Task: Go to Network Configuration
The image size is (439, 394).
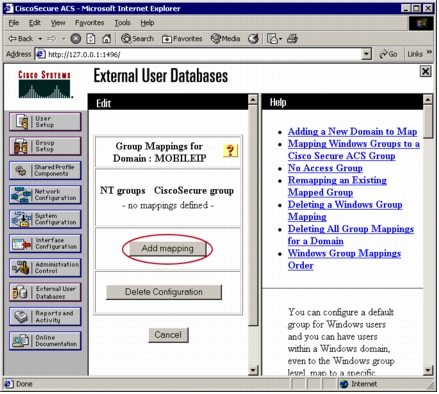Action: pos(45,195)
